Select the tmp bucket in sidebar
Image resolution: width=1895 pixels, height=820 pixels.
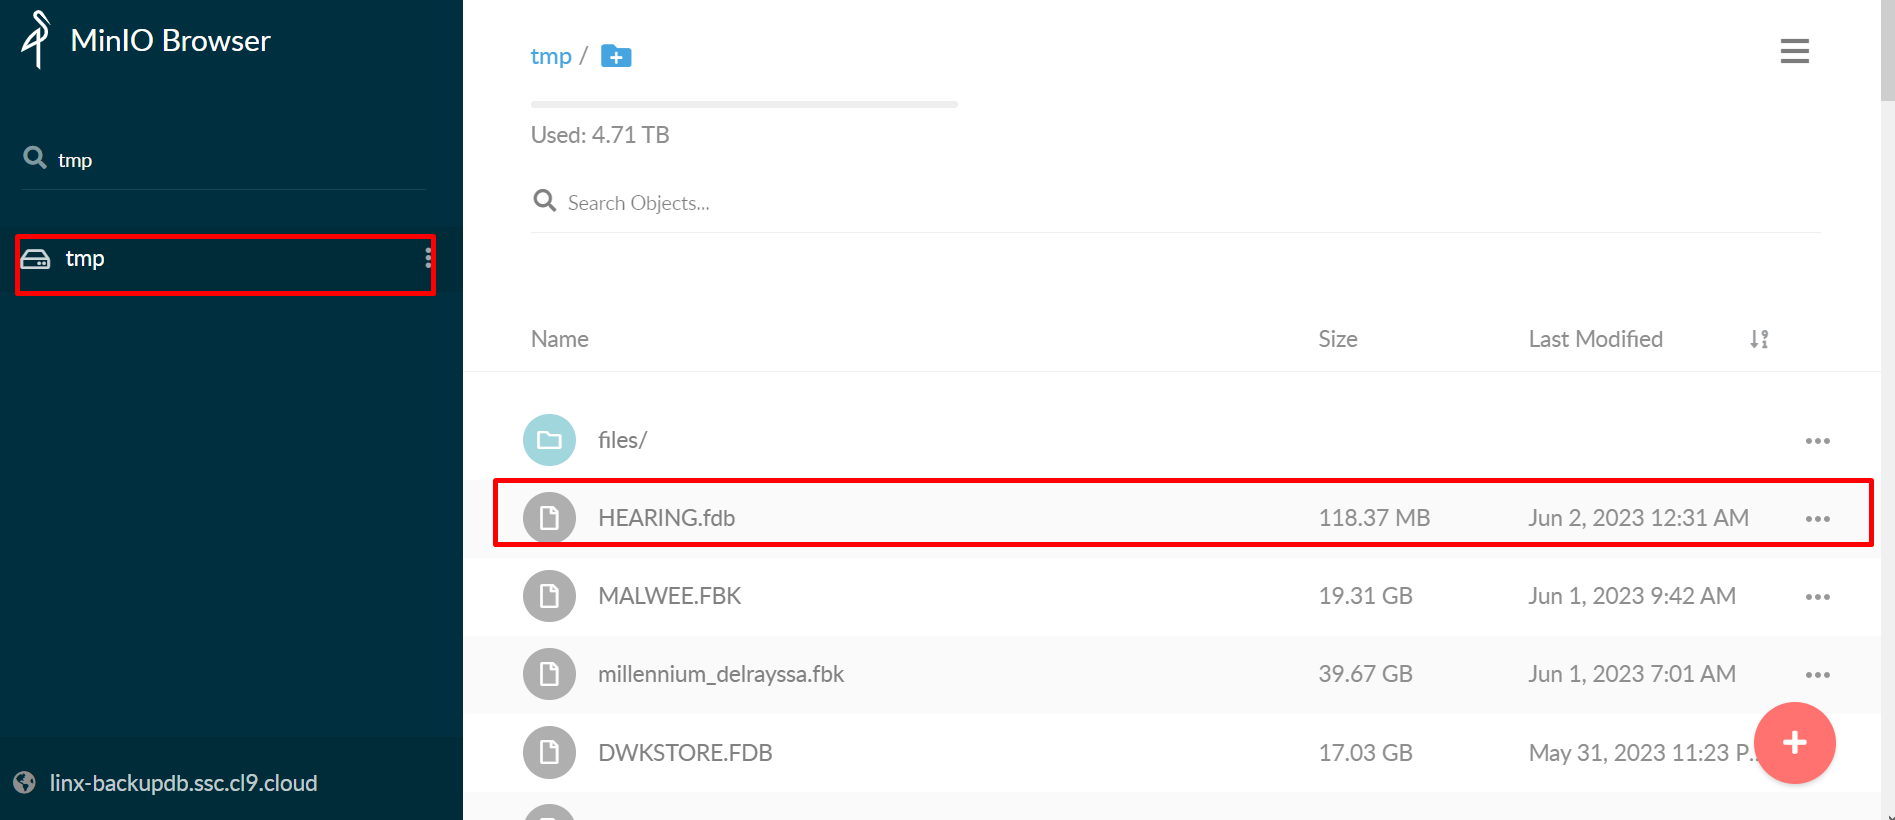225,260
